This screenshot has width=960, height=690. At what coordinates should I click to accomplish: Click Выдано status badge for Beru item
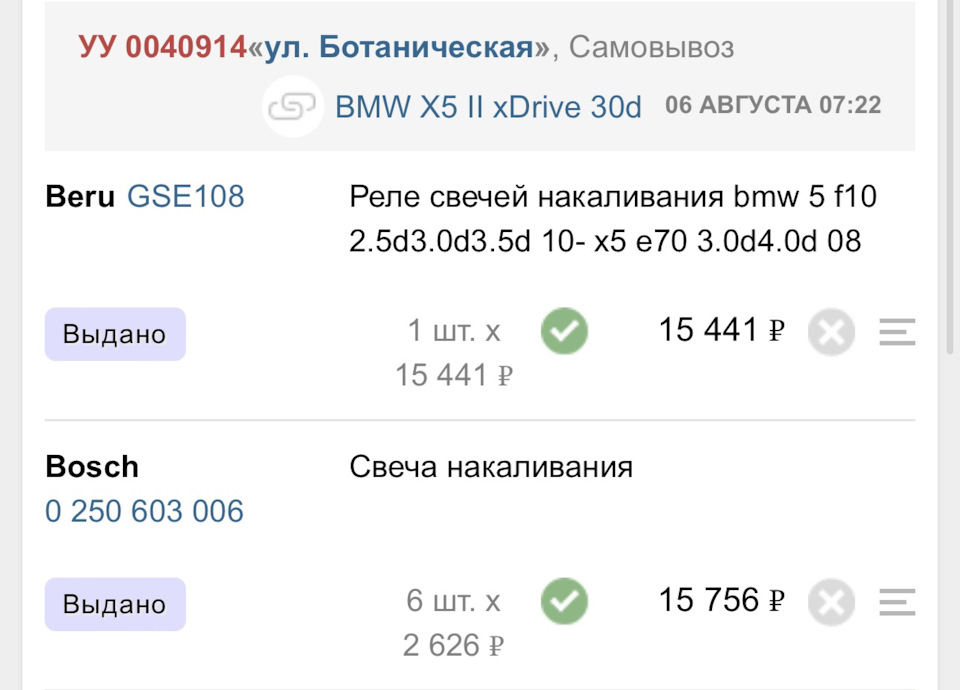click(115, 334)
